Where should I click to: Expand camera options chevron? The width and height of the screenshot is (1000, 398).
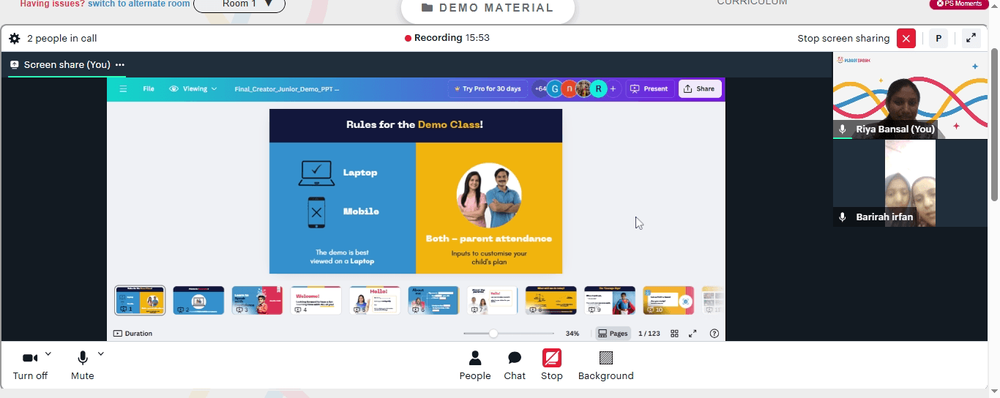tap(48, 354)
